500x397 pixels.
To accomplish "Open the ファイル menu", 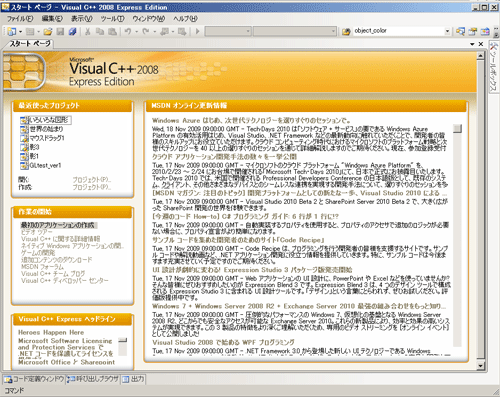I will [20, 19].
